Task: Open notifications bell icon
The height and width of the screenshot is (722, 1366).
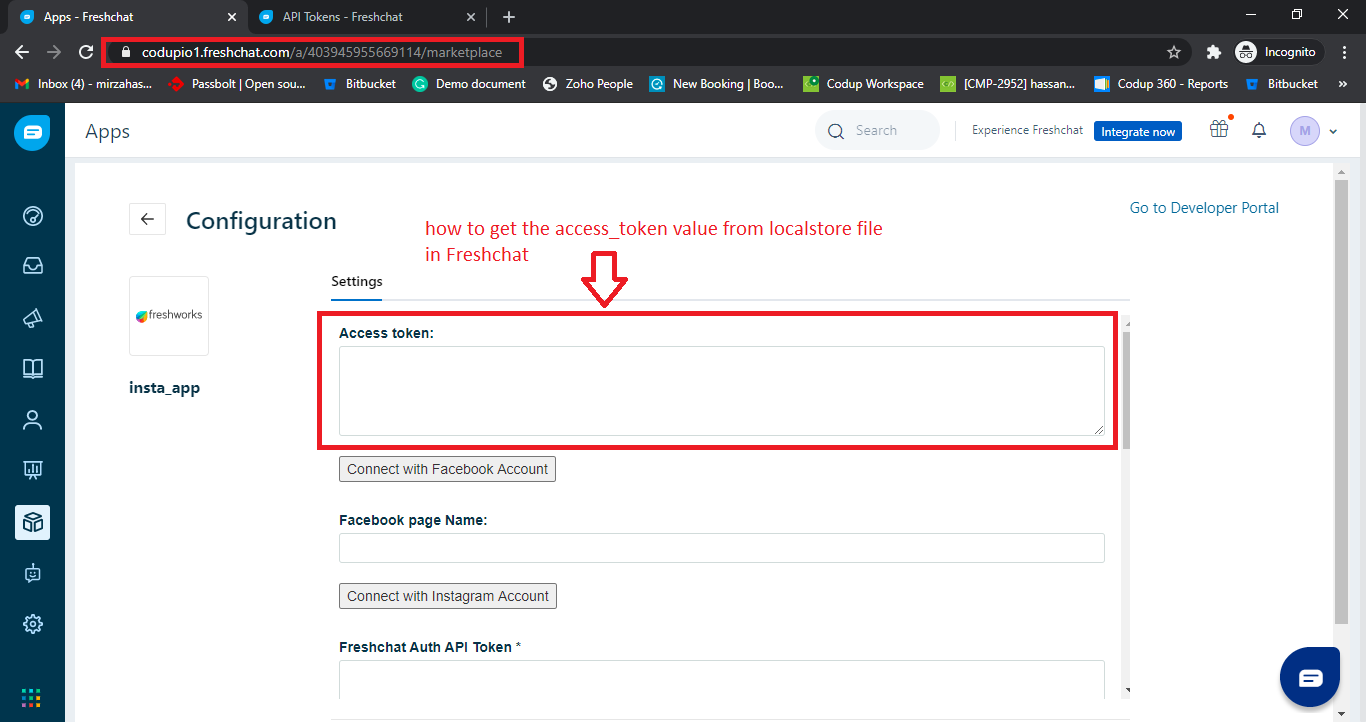Action: click(1259, 130)
